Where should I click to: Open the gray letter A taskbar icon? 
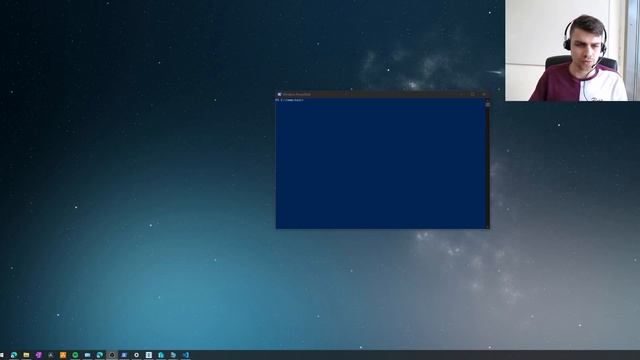(51, 355)
